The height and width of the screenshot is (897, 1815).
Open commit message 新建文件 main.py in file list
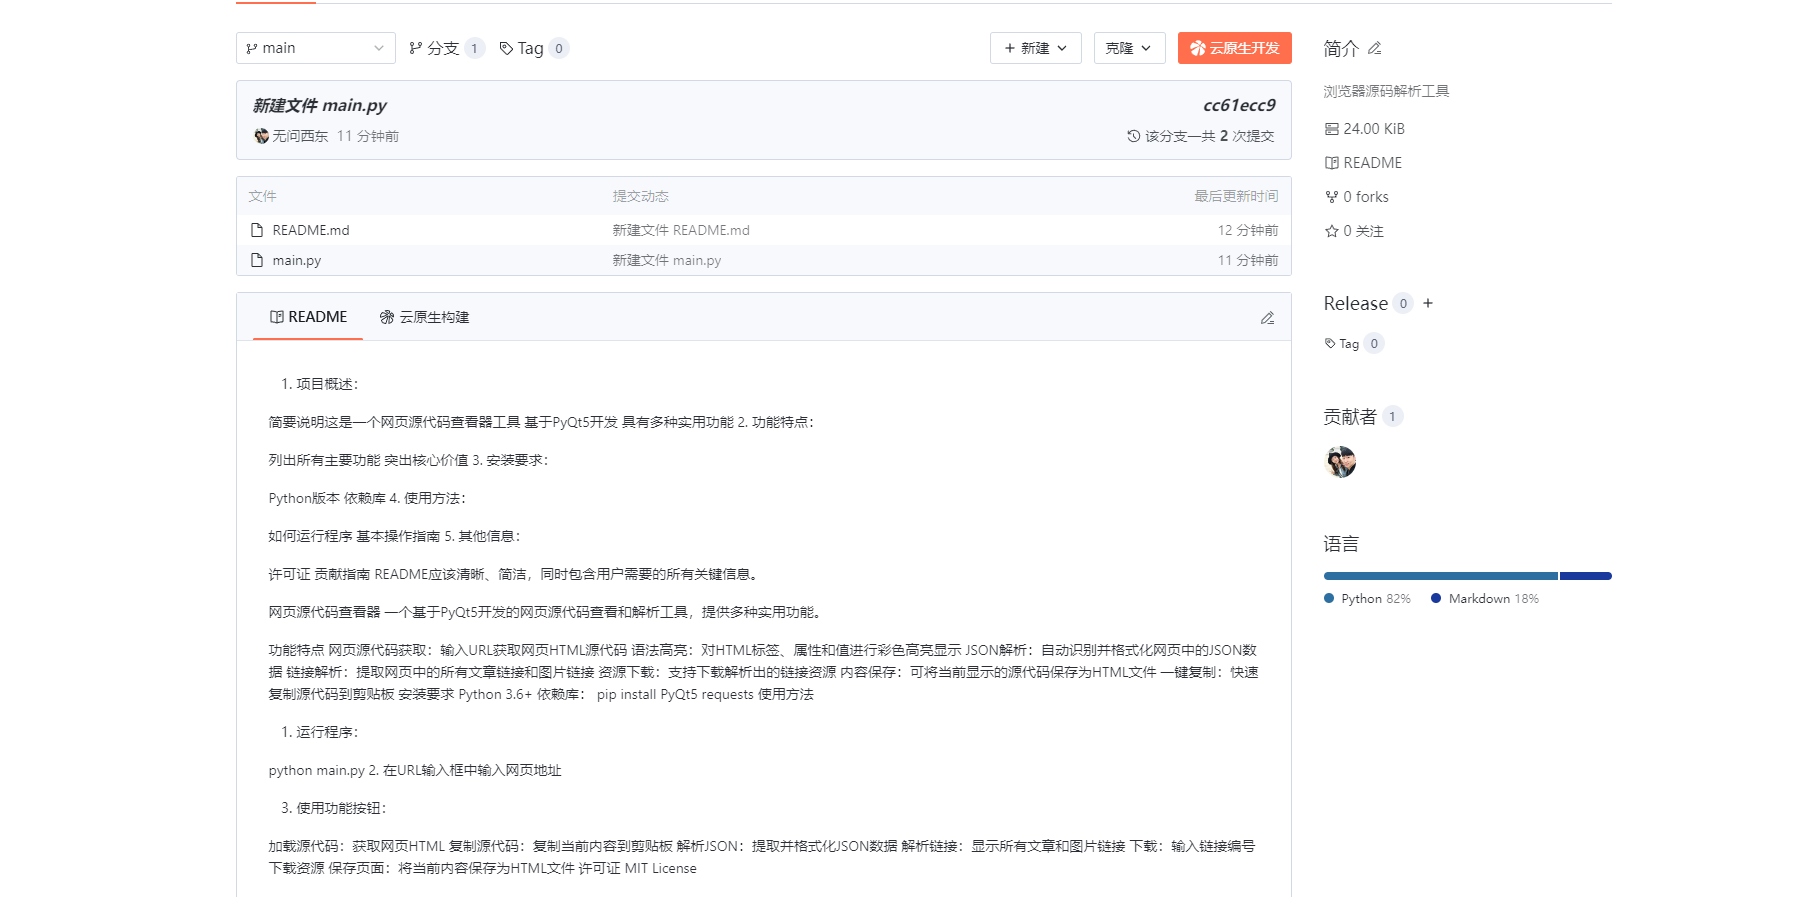point(667,260)
